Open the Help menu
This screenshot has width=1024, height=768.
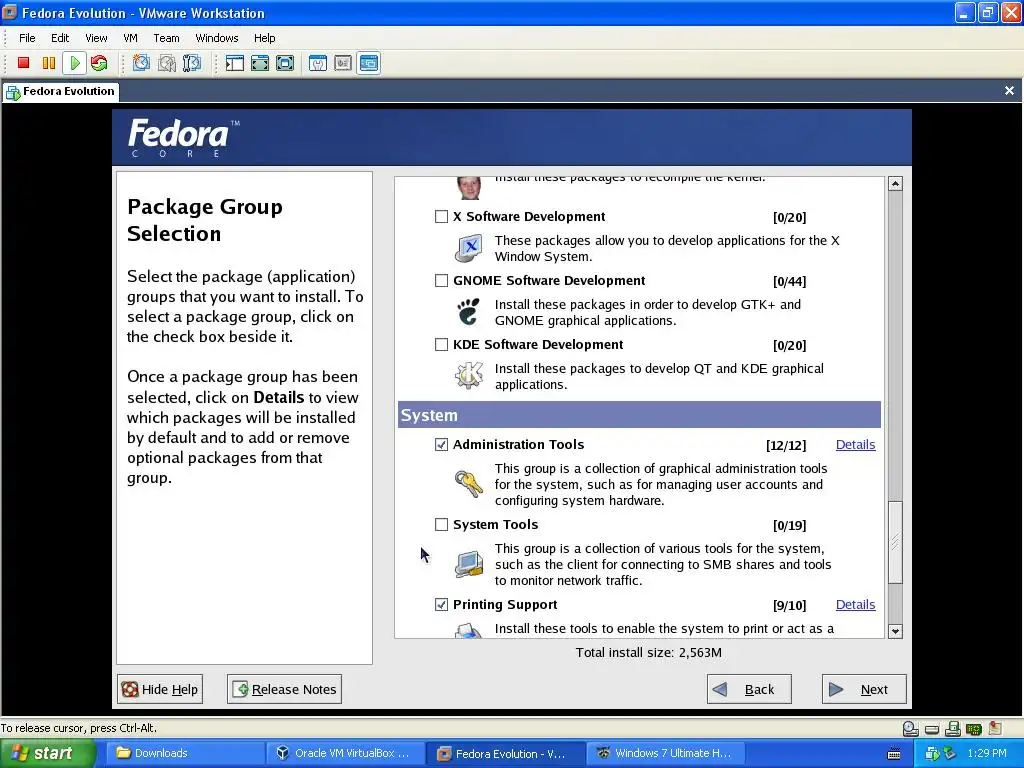pyautogui.click(x=264, y=38)
